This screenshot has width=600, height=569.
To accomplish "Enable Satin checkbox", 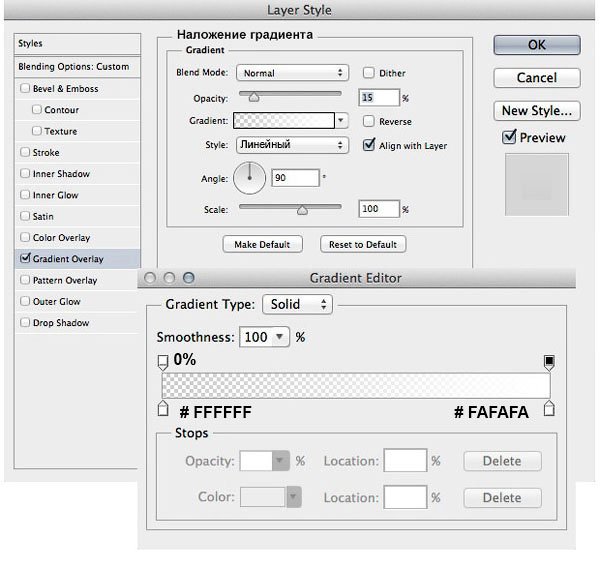I will 25,216.
